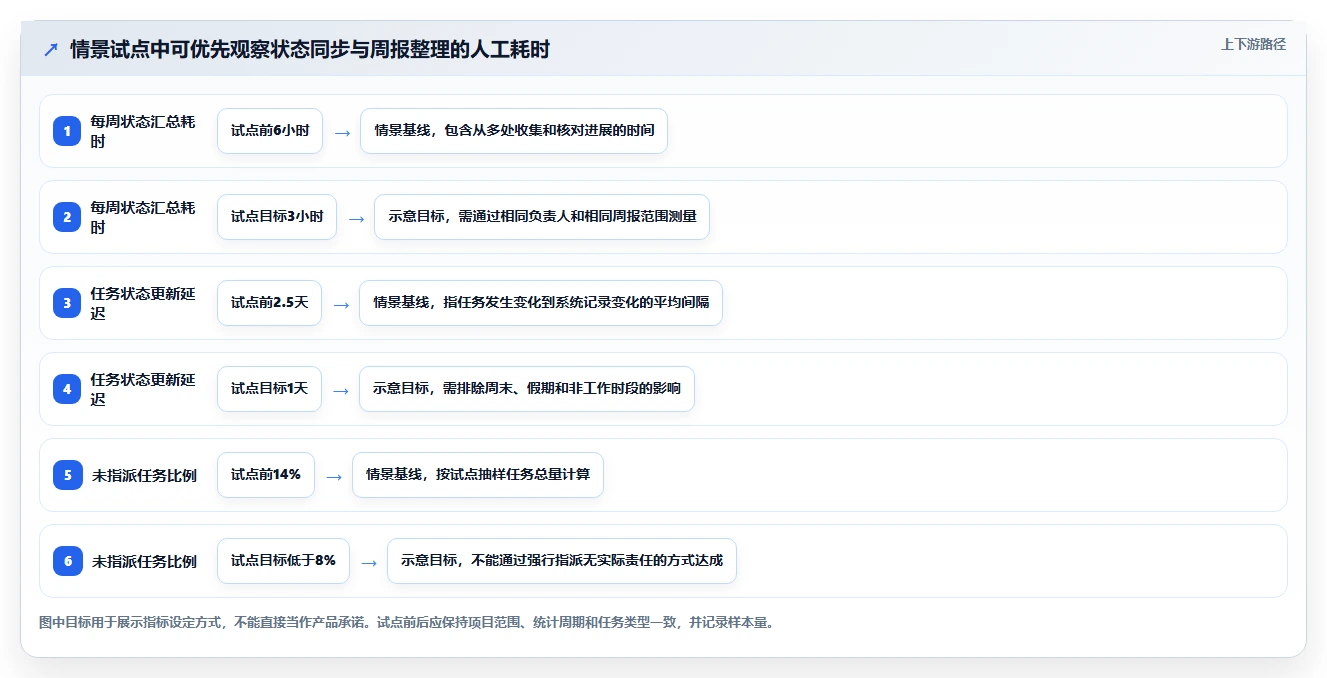The height and width of the screenshot is (678, 1327).
Task: Click the description 按试点抽样任务总量计算
Action: coord(478,475)
